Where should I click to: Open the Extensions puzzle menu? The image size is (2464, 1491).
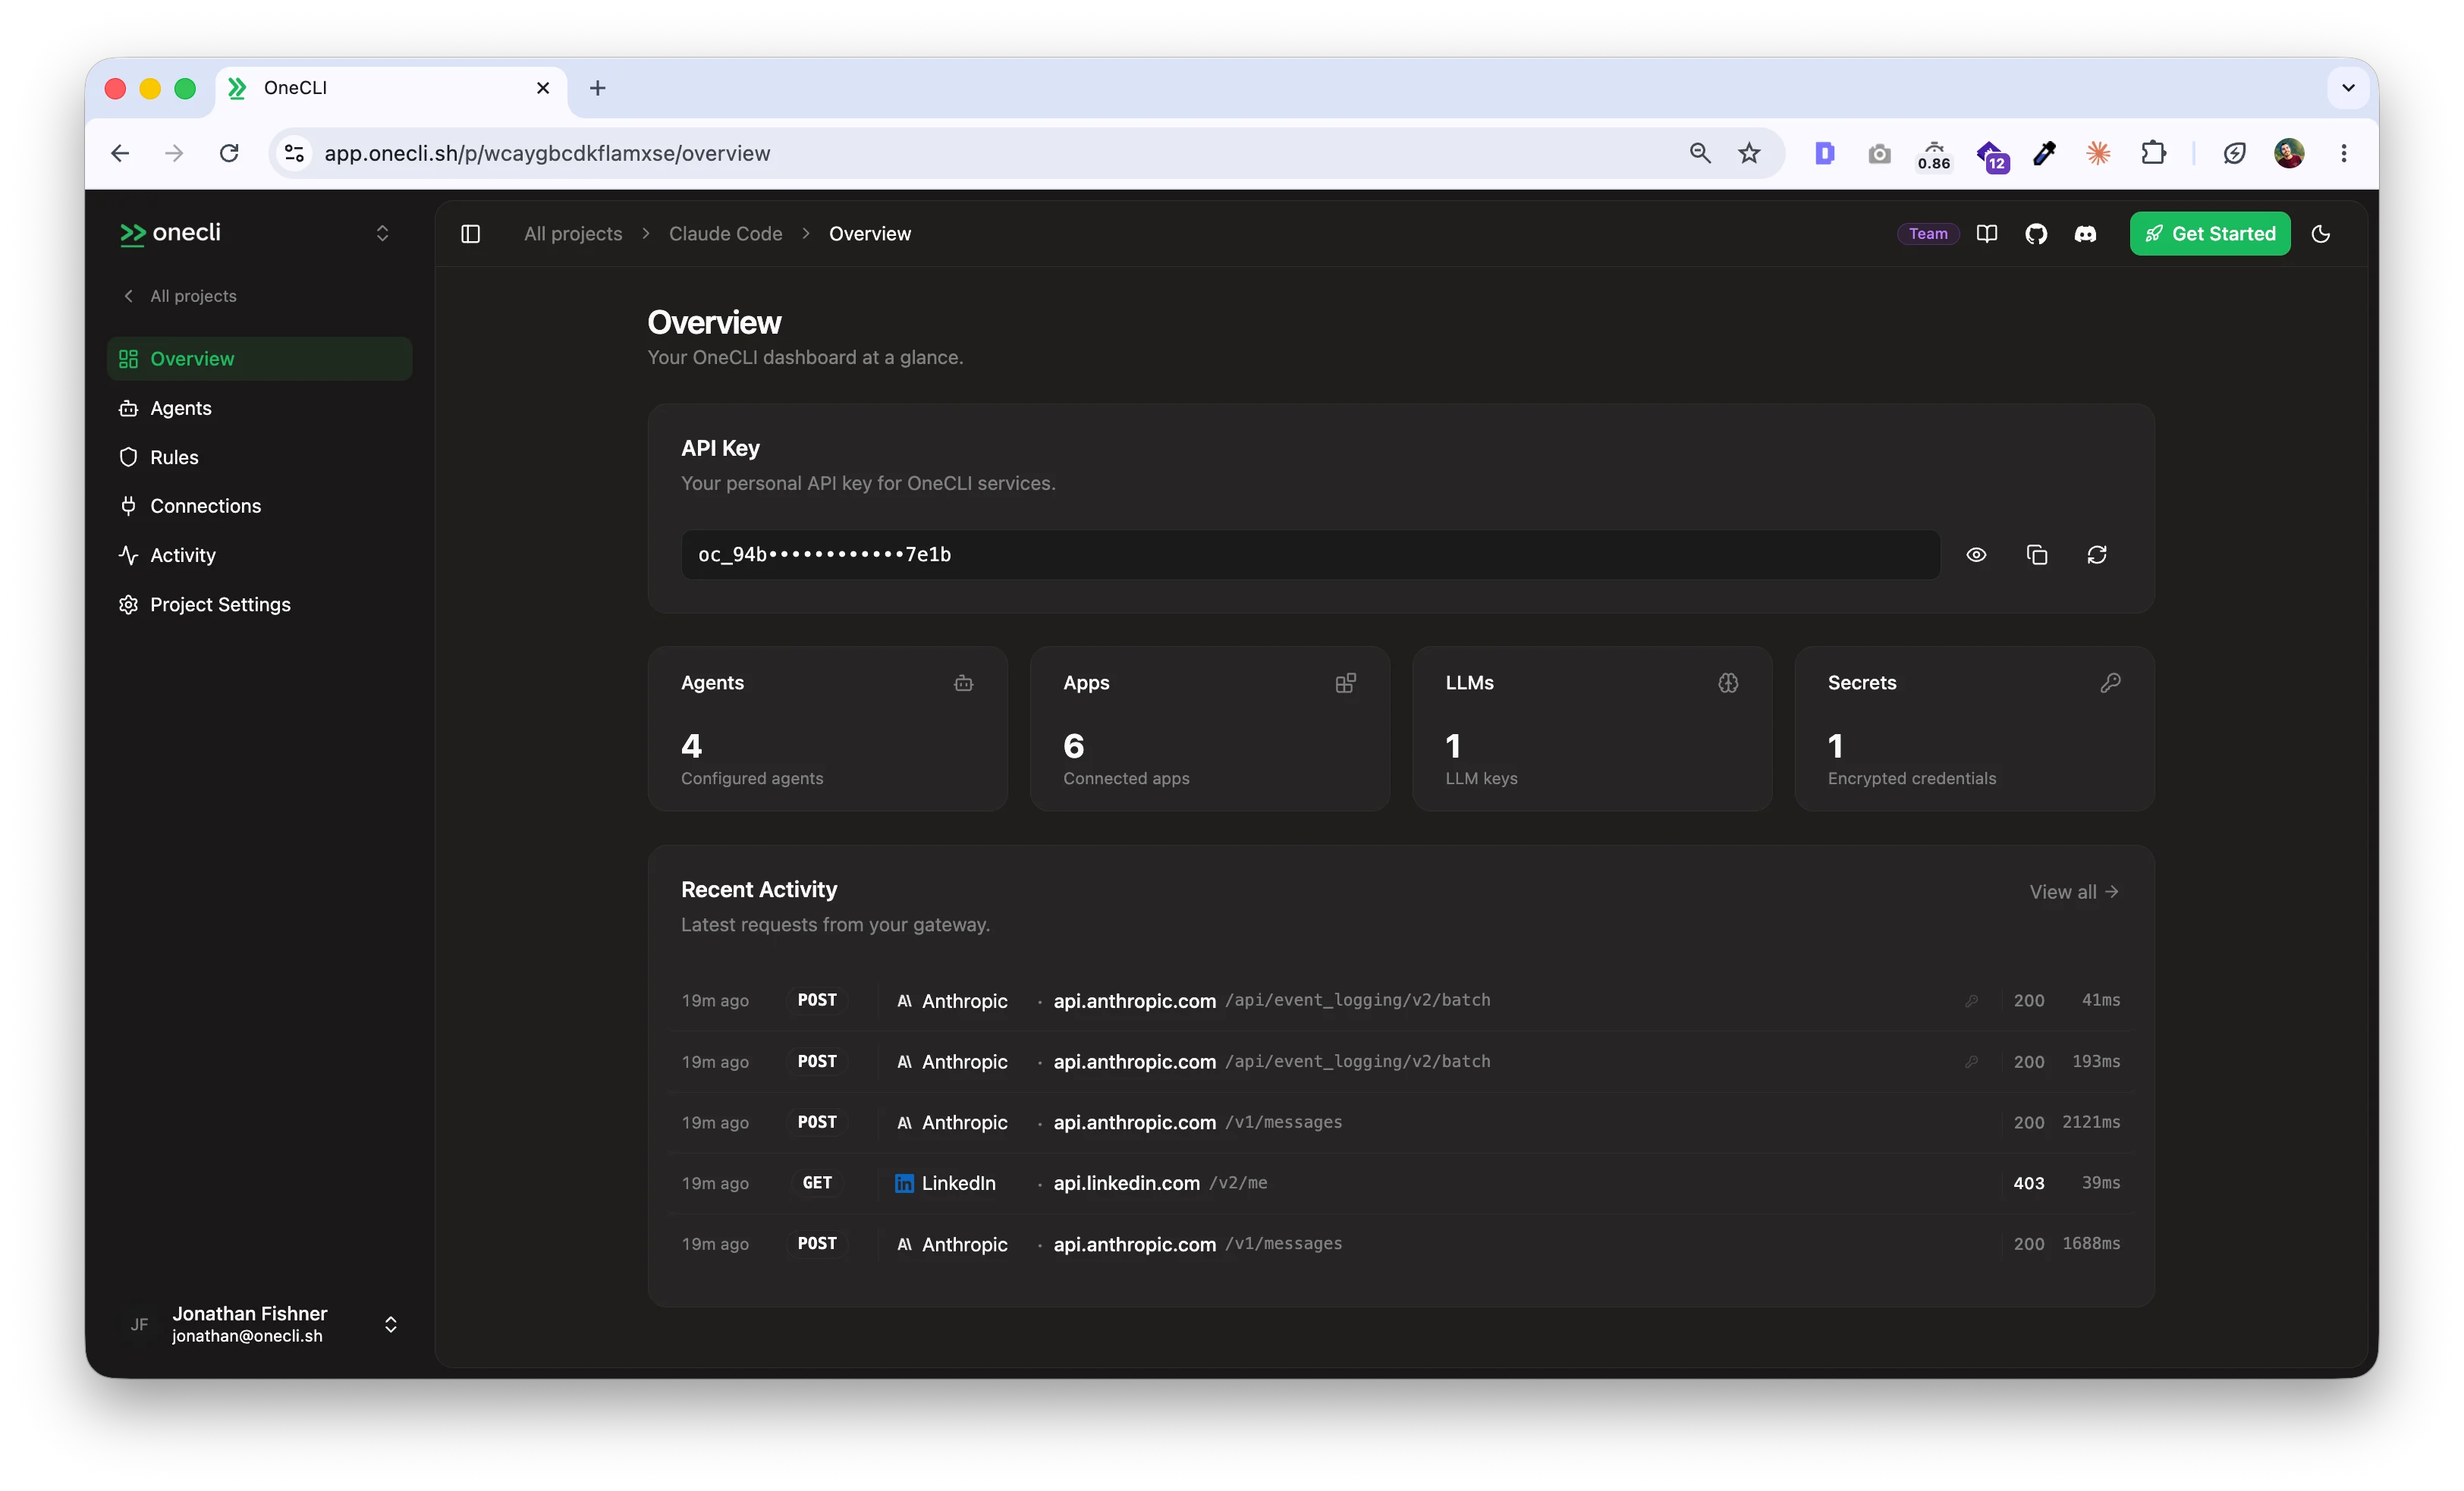tap(2153, 153)
